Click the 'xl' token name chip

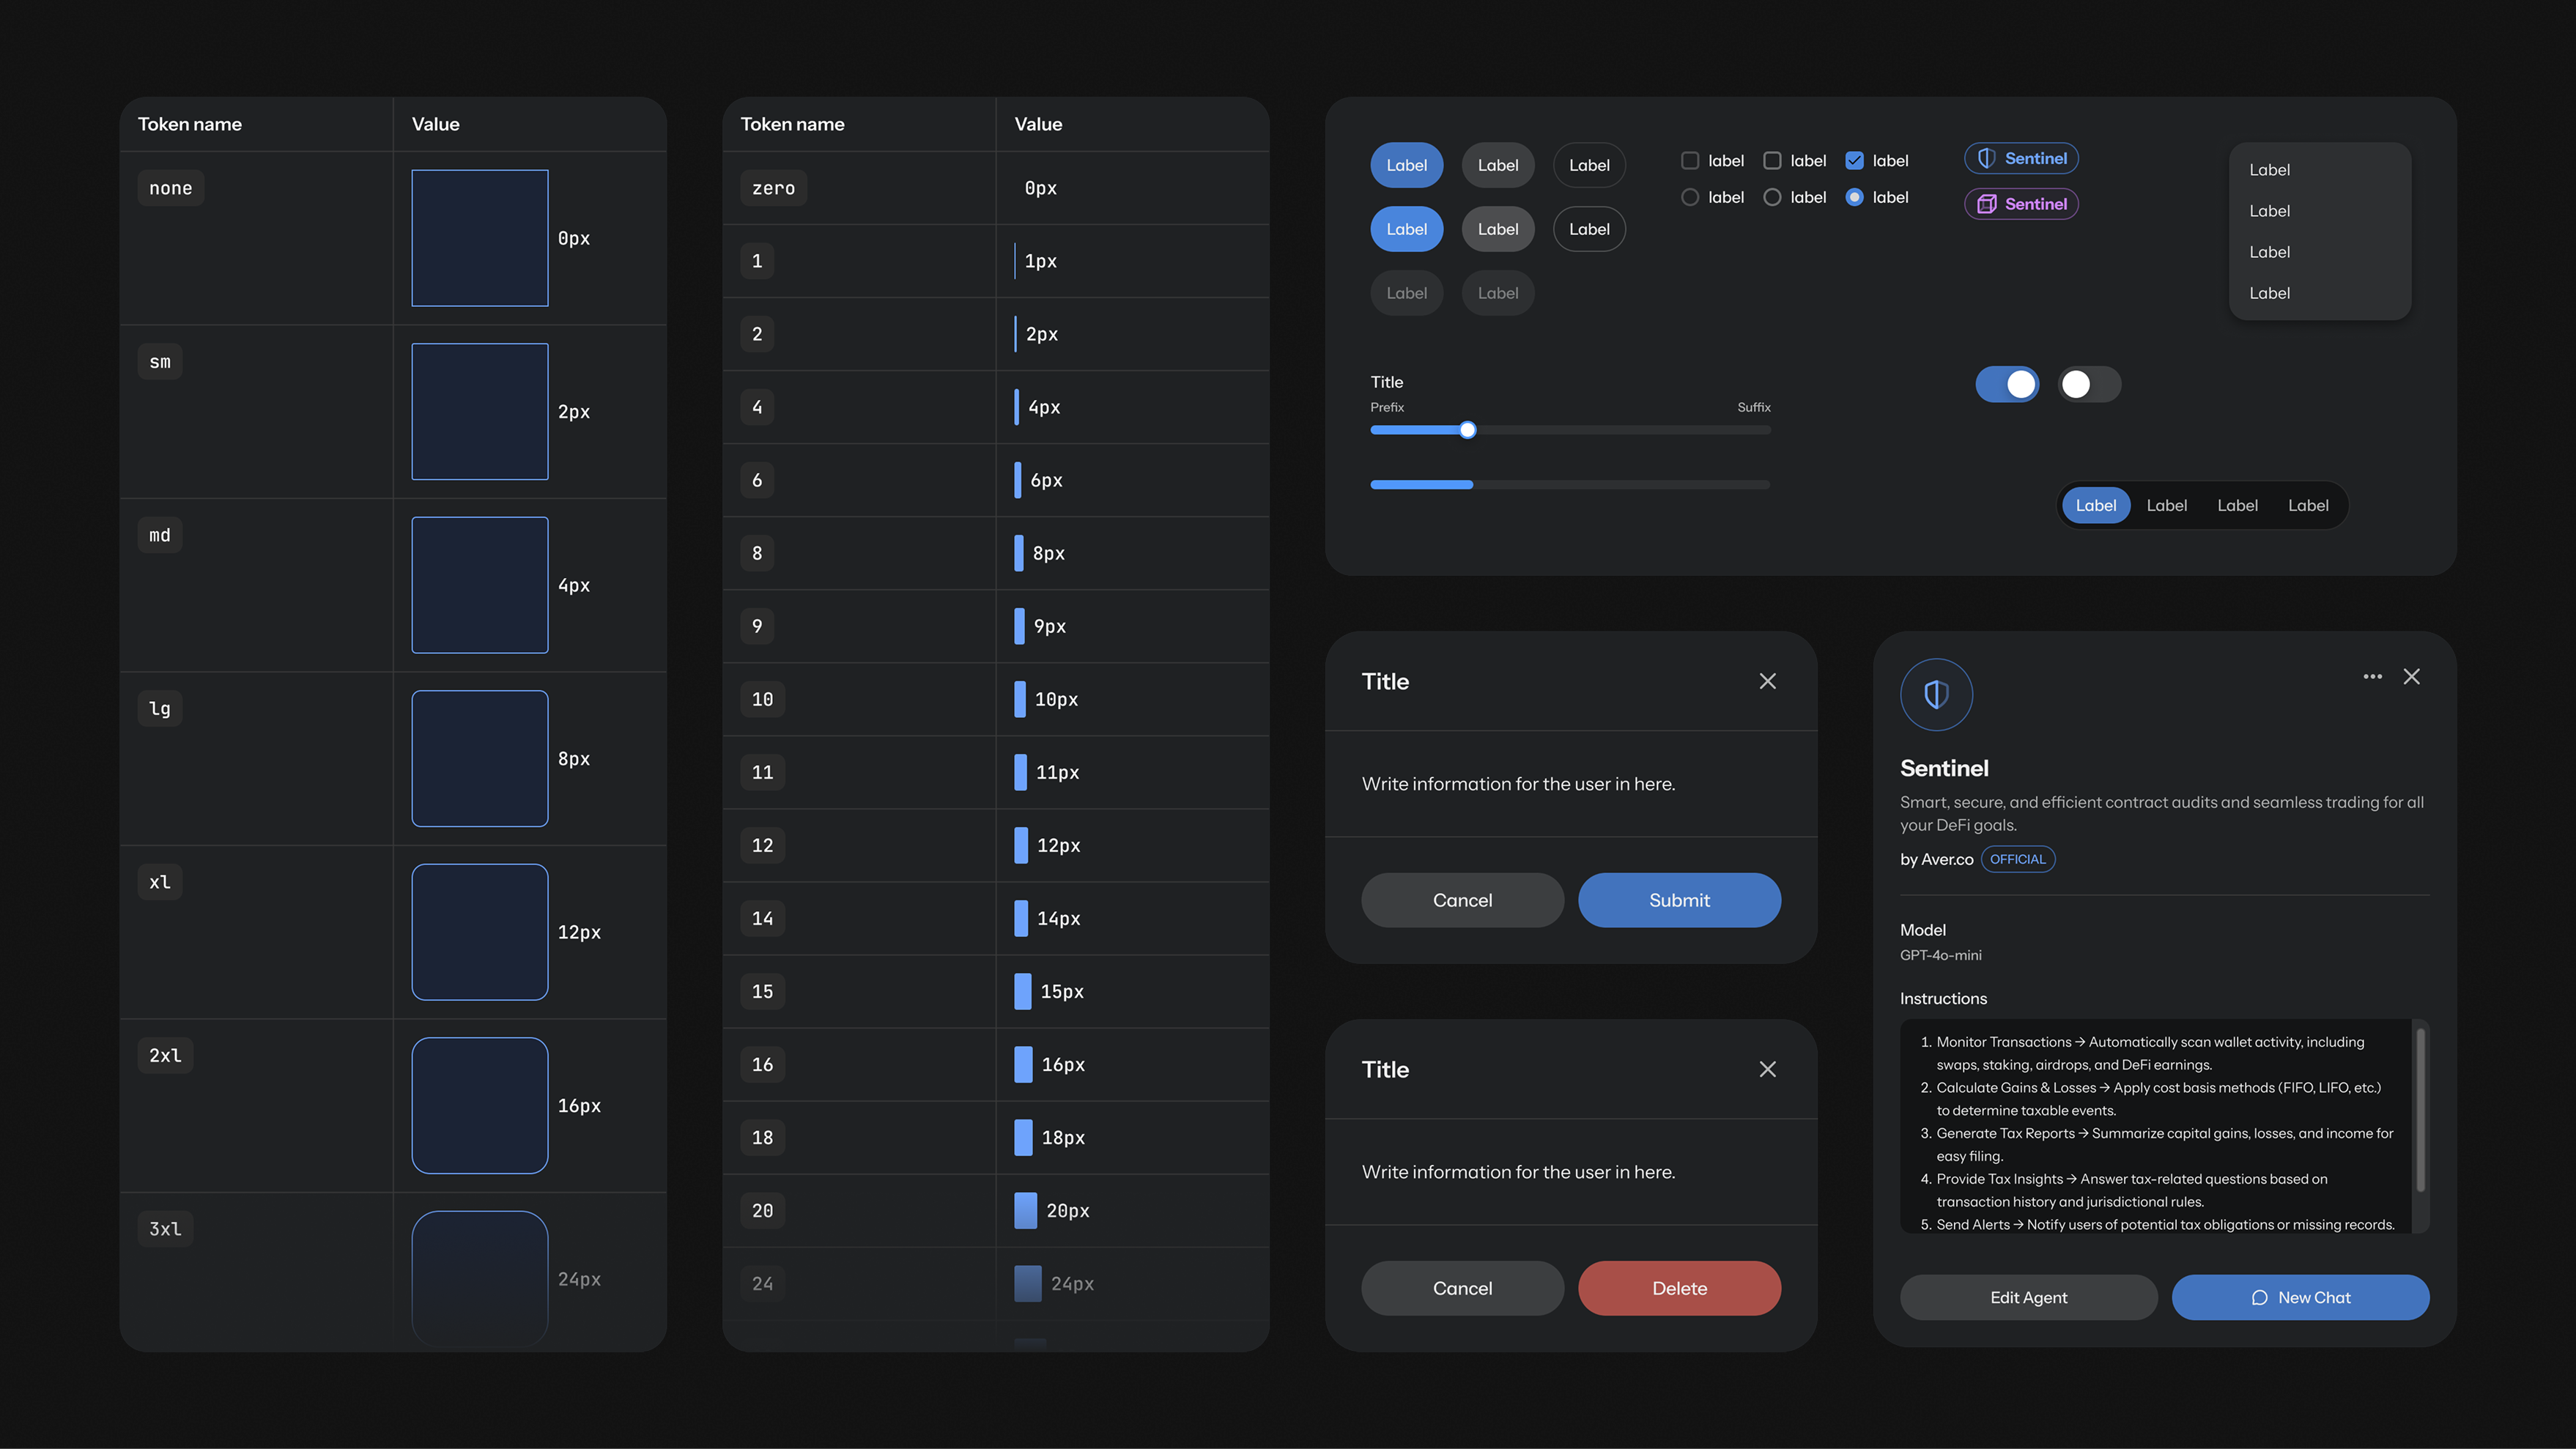click(x=160, y=882)
